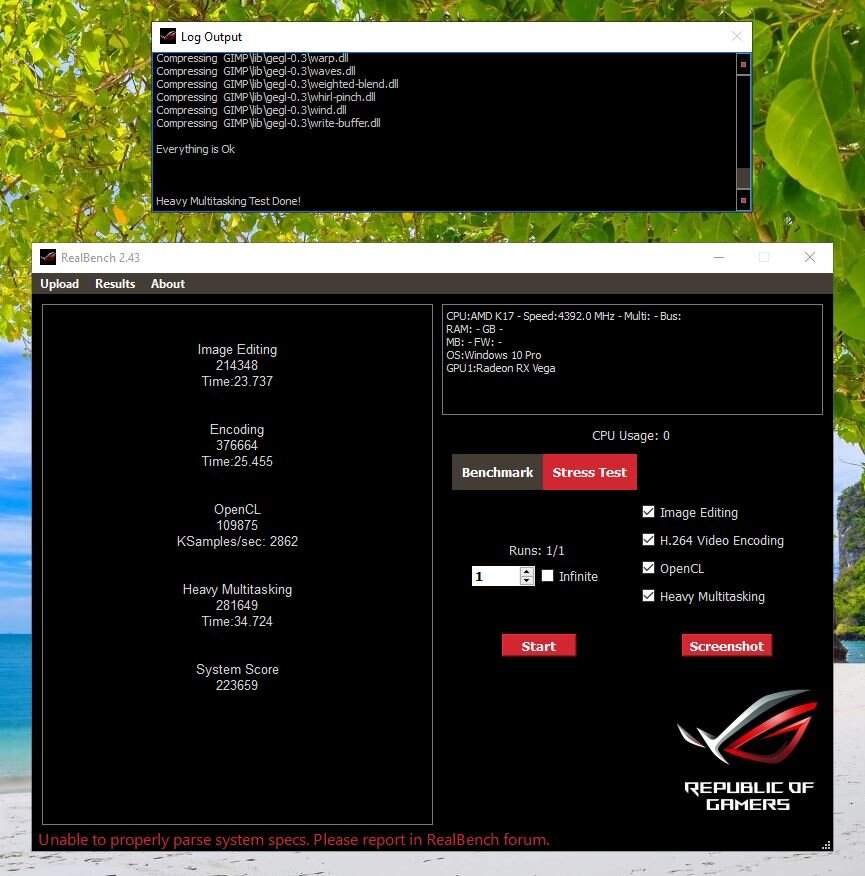Click the 'MB: - FW: -' spec line
This screenshot has height=876, width=865.
point(474,342)
